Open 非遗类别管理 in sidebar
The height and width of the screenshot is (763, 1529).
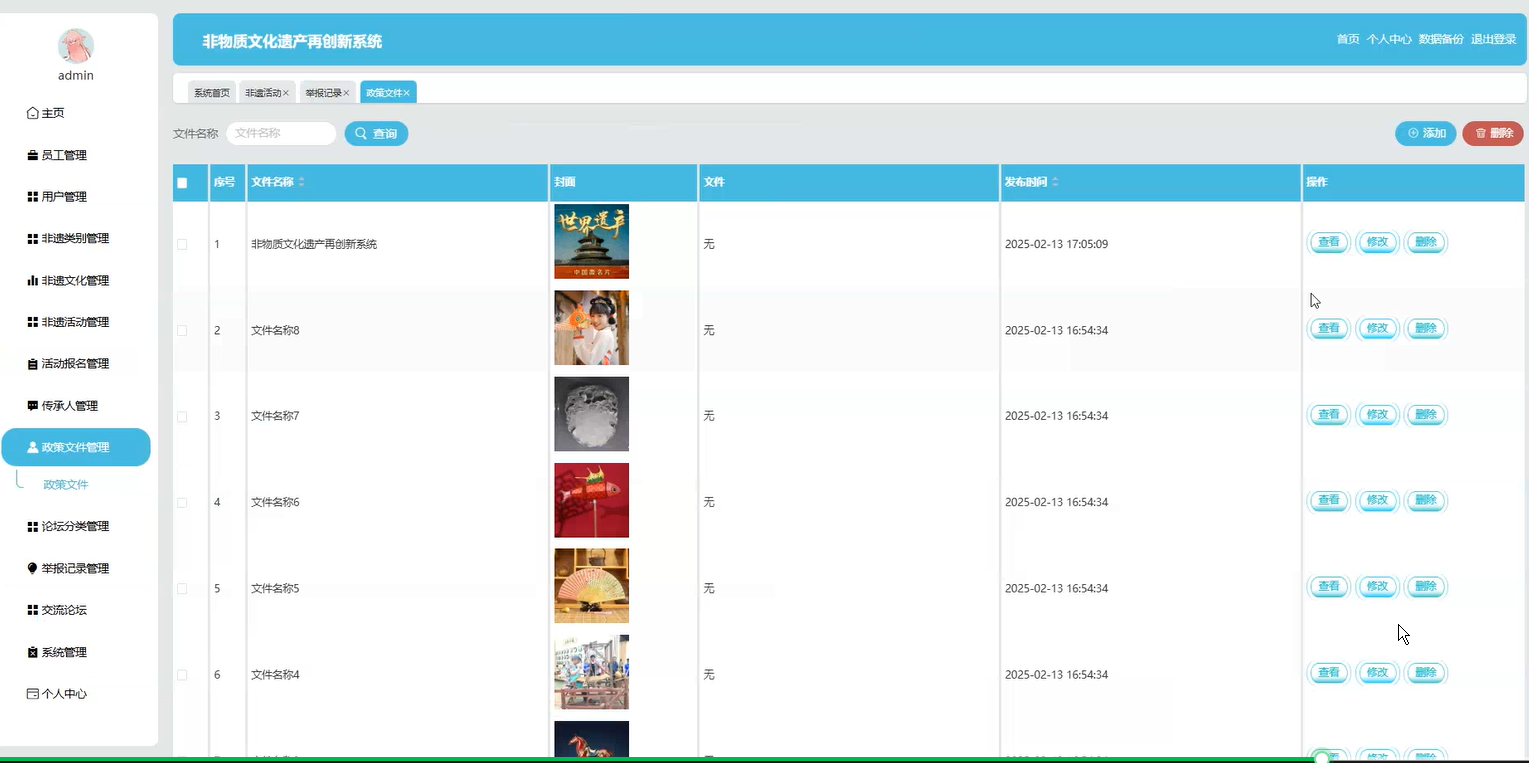[68, 239]
